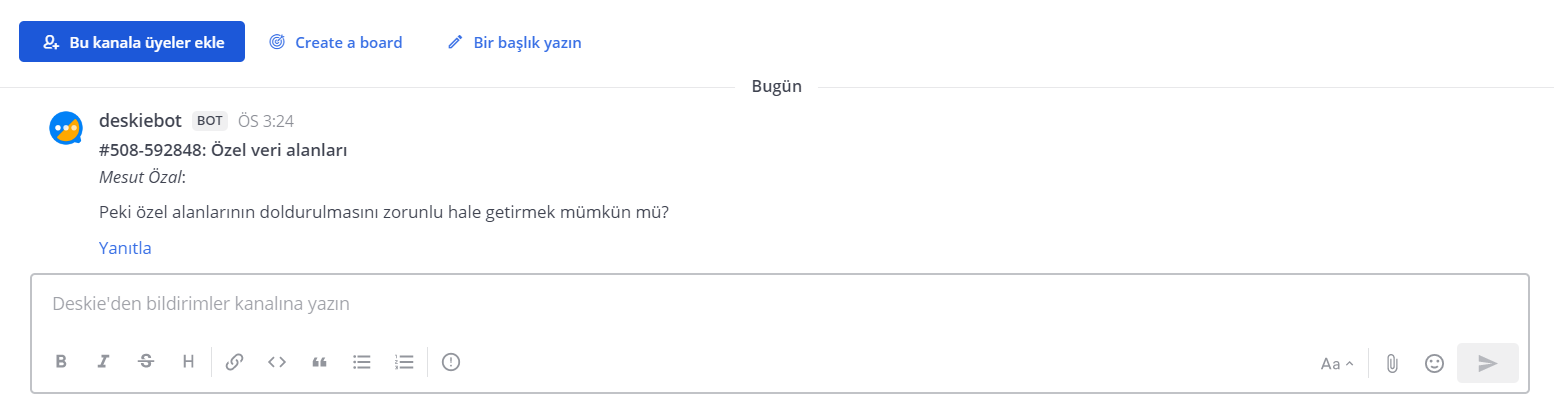Click Bir başlık yazın to edit header

(x=515, y=43)
